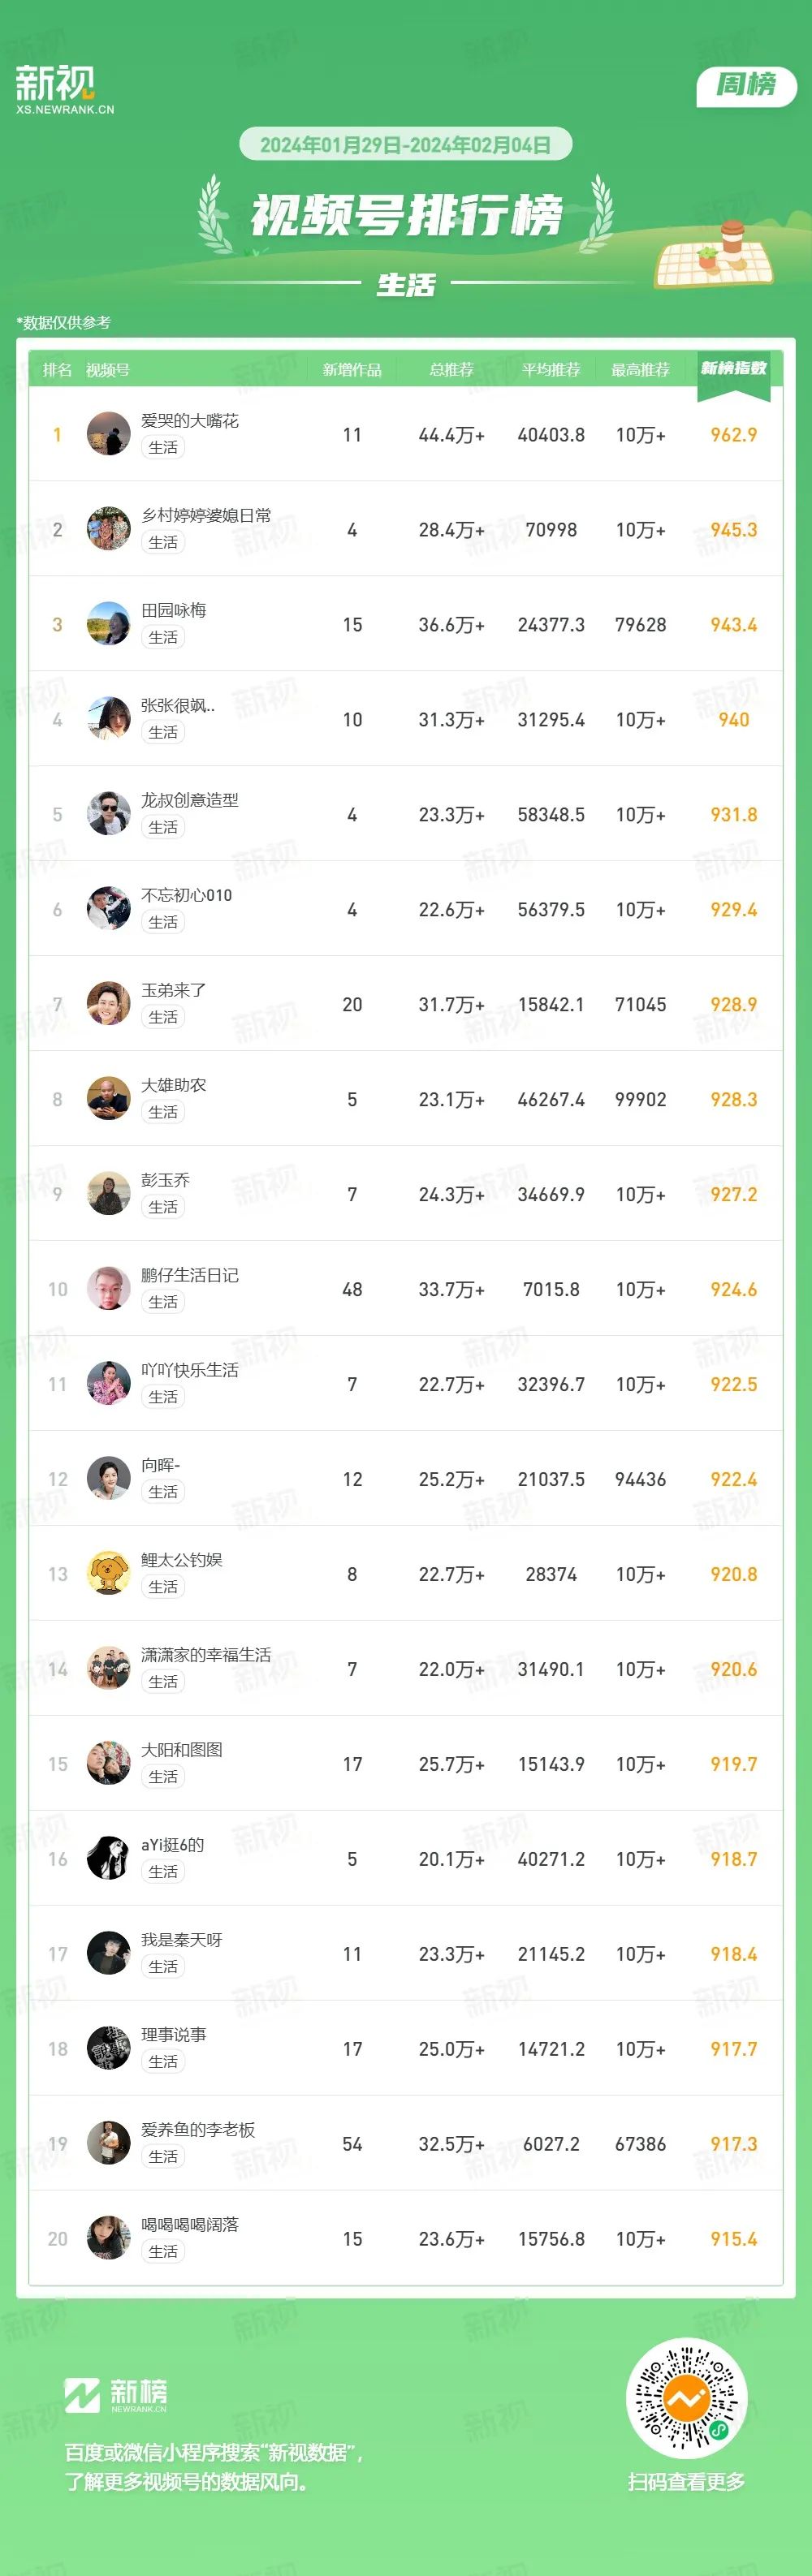Select the 生活 tag under 张张很飒
The width and height of the screenshot is (812, 2576).
point(163,732)
